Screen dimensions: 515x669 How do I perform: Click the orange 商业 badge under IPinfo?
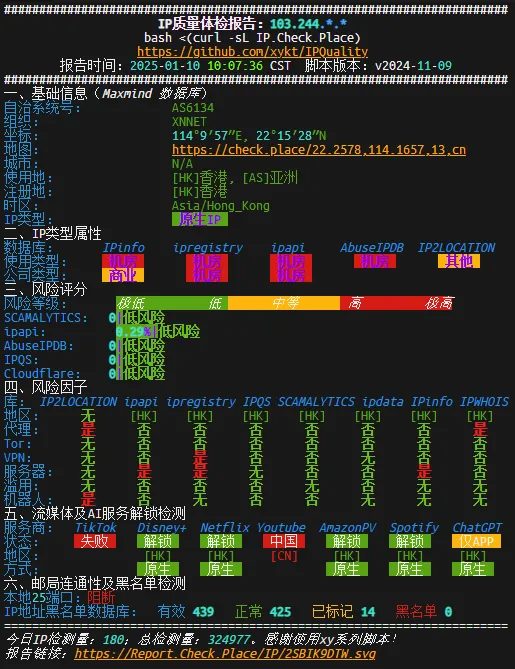123,275
